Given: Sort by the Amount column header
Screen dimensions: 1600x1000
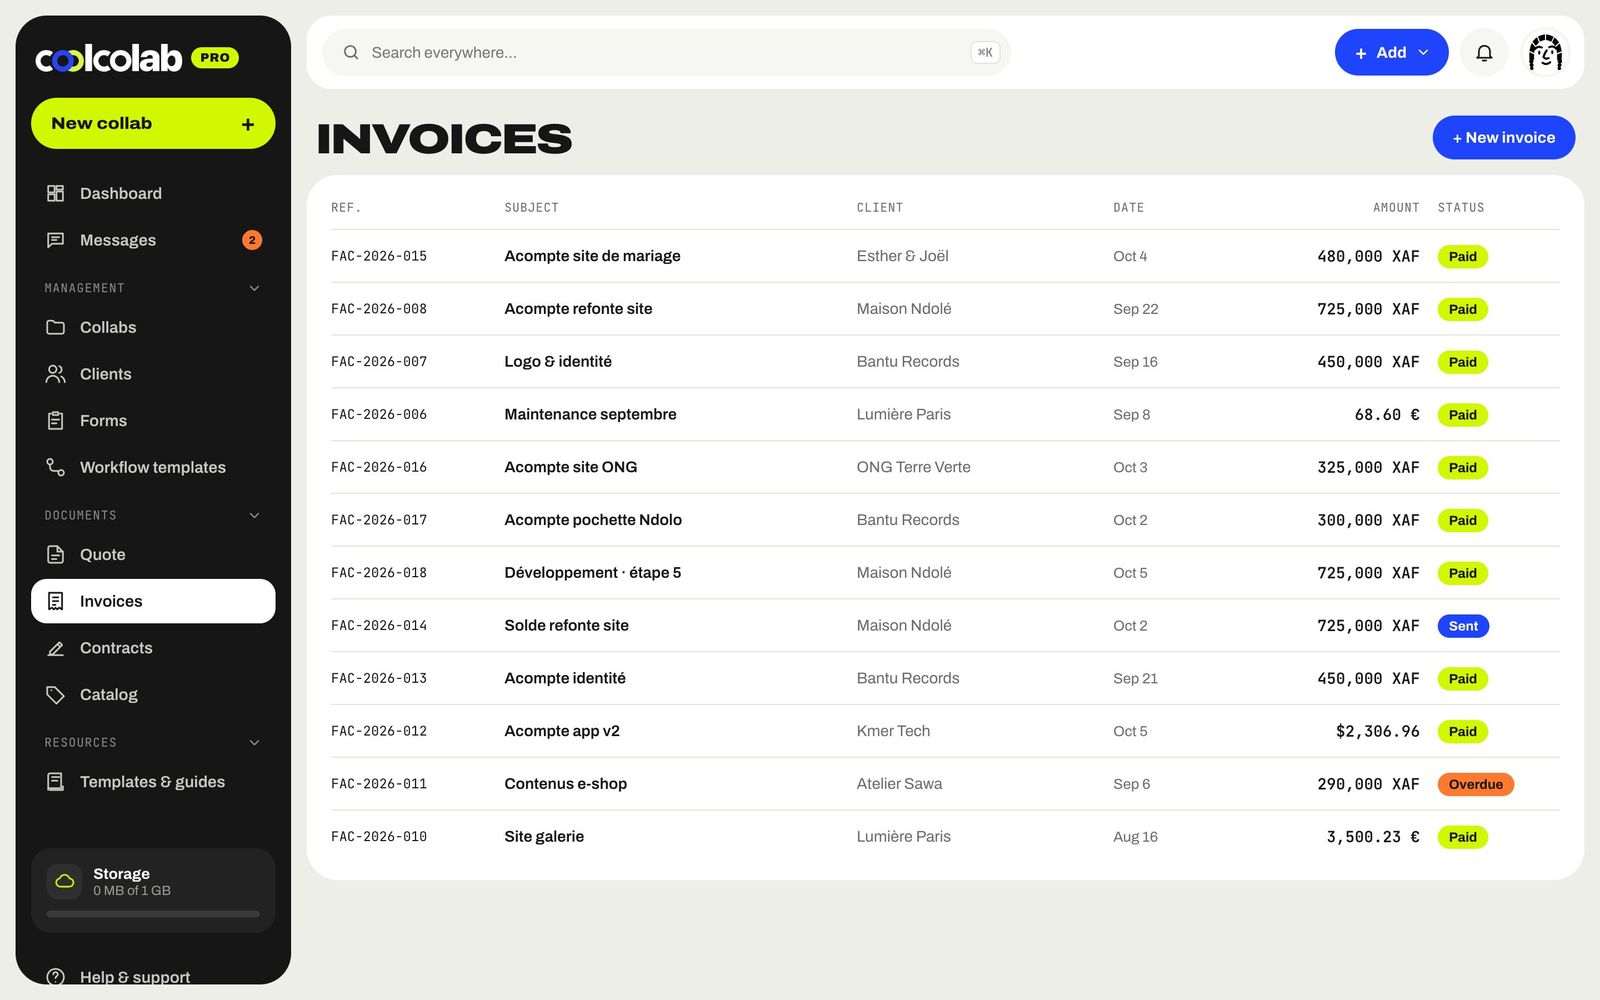Looking at the screenshot, I should pos(1396,208).
